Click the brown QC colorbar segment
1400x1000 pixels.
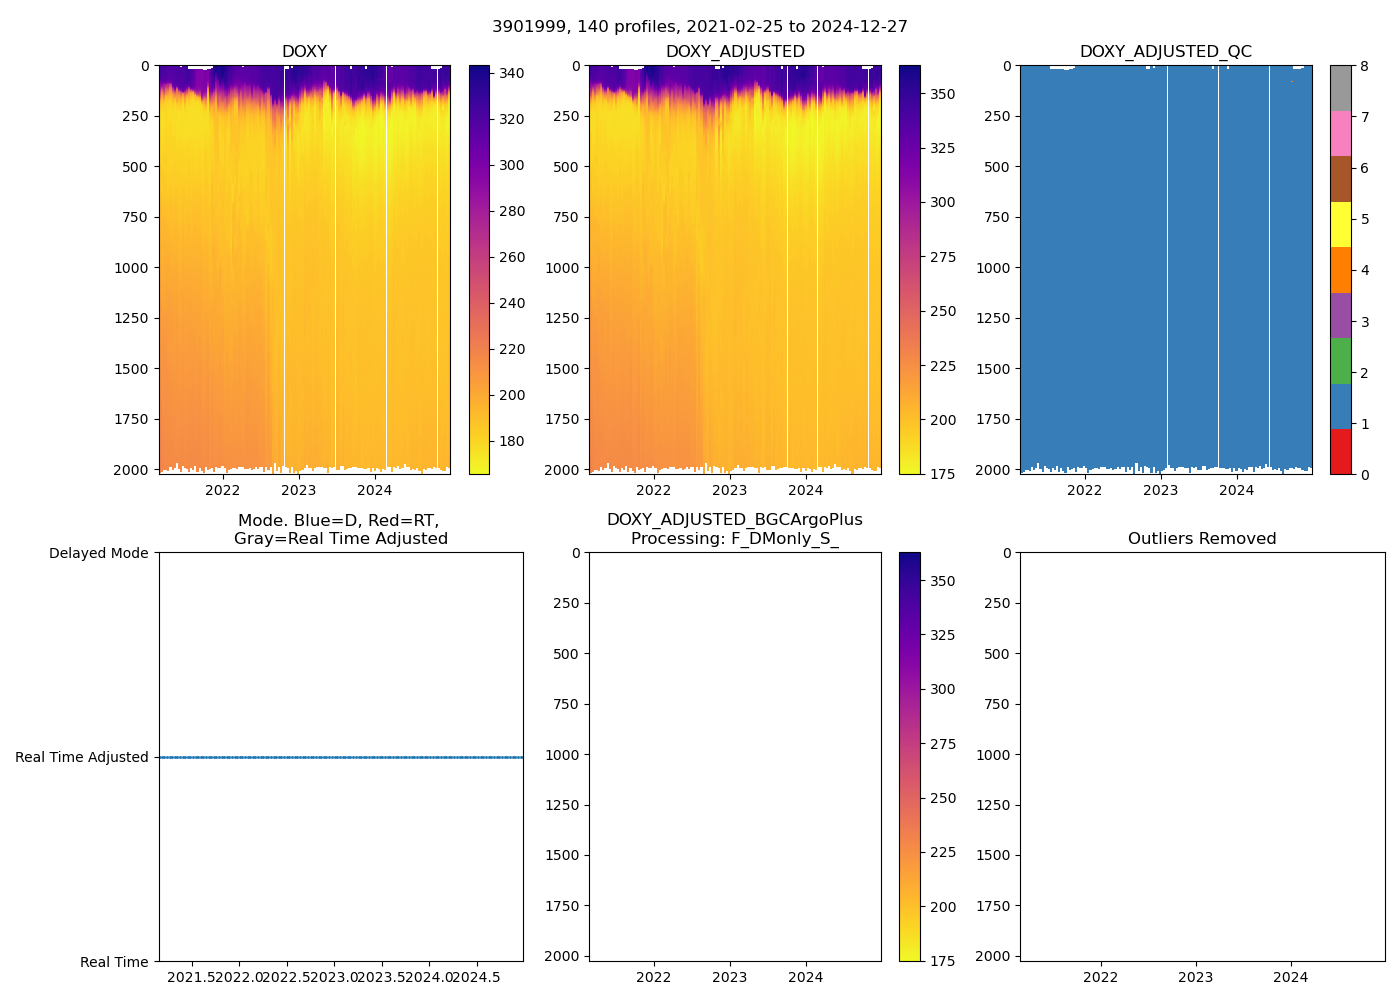(x=1340, y=179)
